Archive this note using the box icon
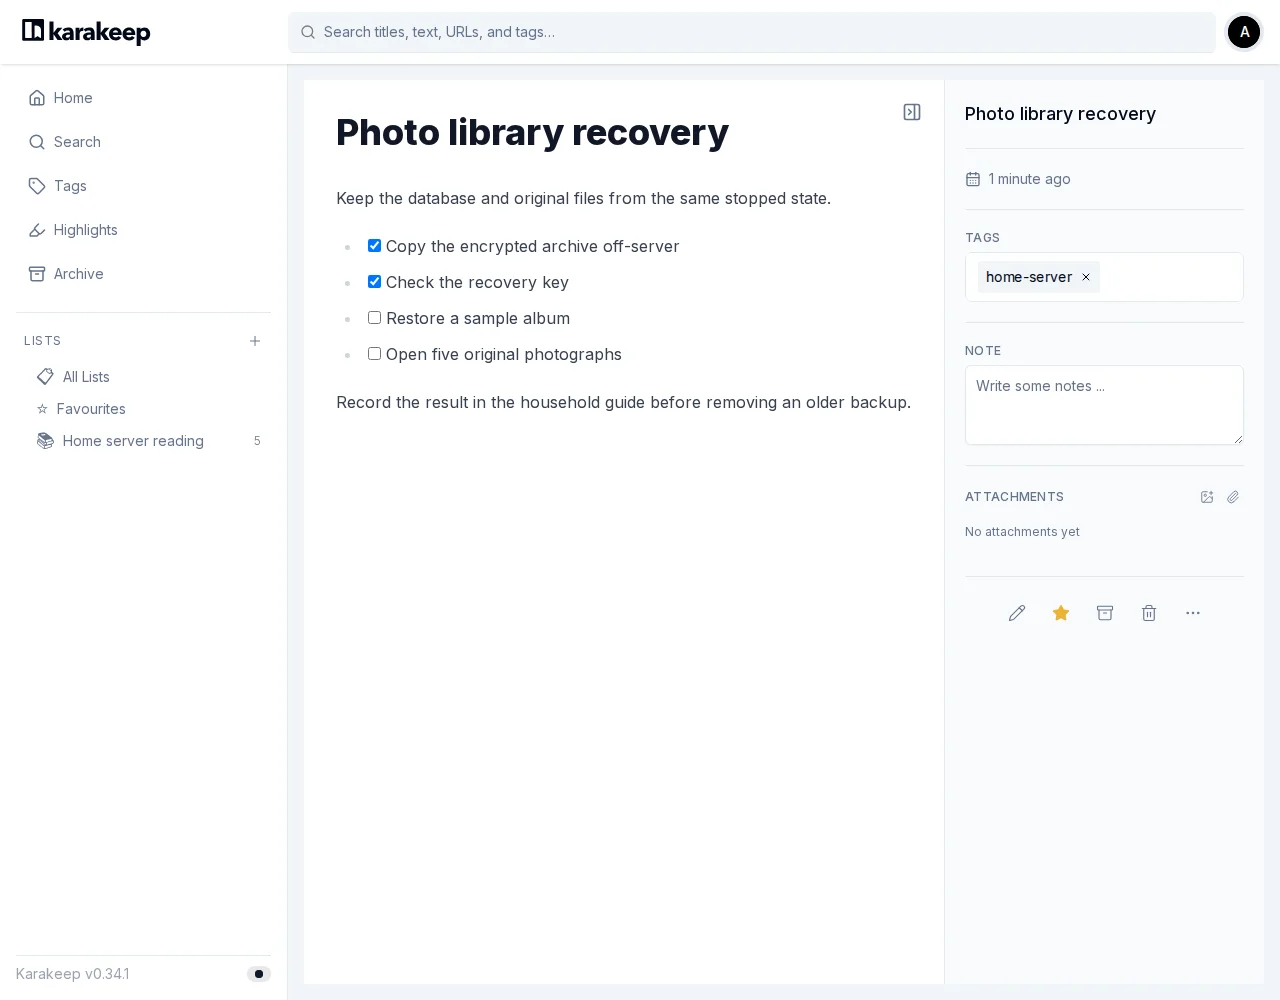Image resolution: width=1280 pixels, height=1000 pixels. tap(1105, 613)
